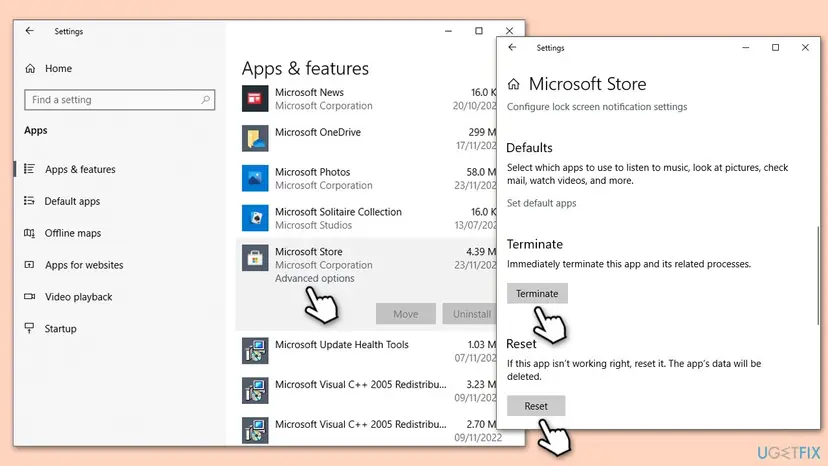Click the Apps & features sidebar icon

[30, 169]
